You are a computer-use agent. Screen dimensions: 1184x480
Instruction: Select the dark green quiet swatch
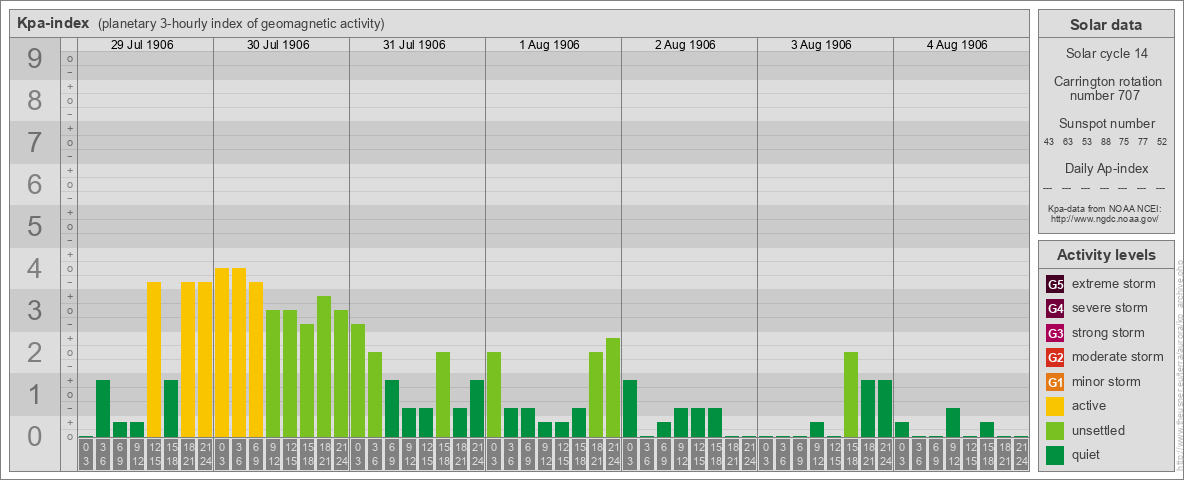pos(1055,454)
